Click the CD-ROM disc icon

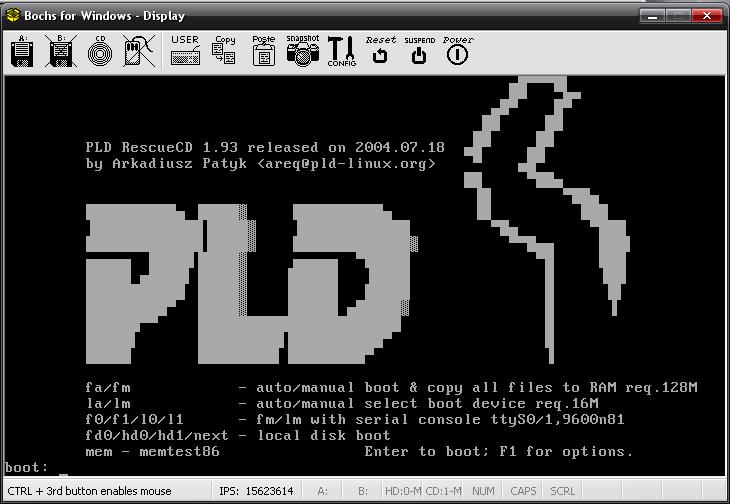100,51
